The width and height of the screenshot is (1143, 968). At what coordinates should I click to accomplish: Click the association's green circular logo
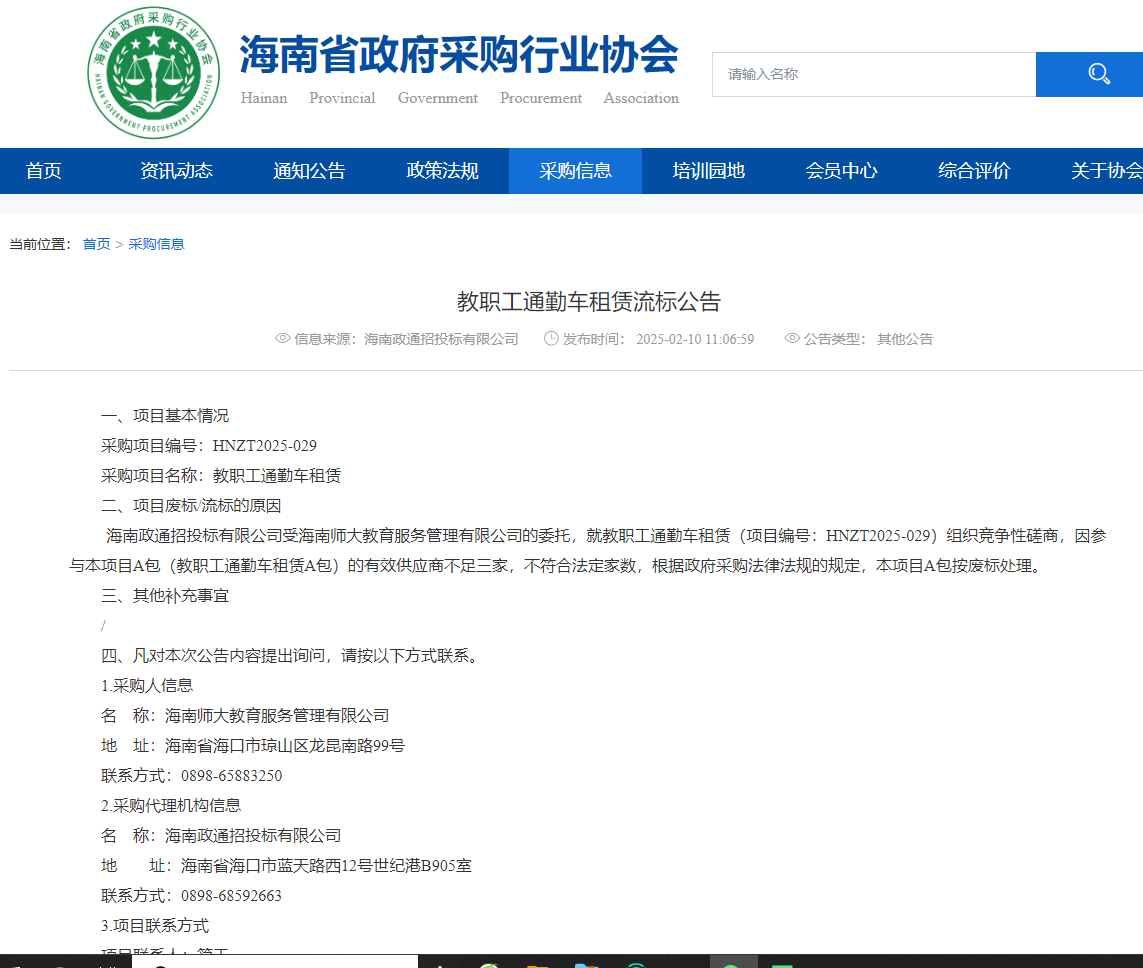[x=153, y=72]
